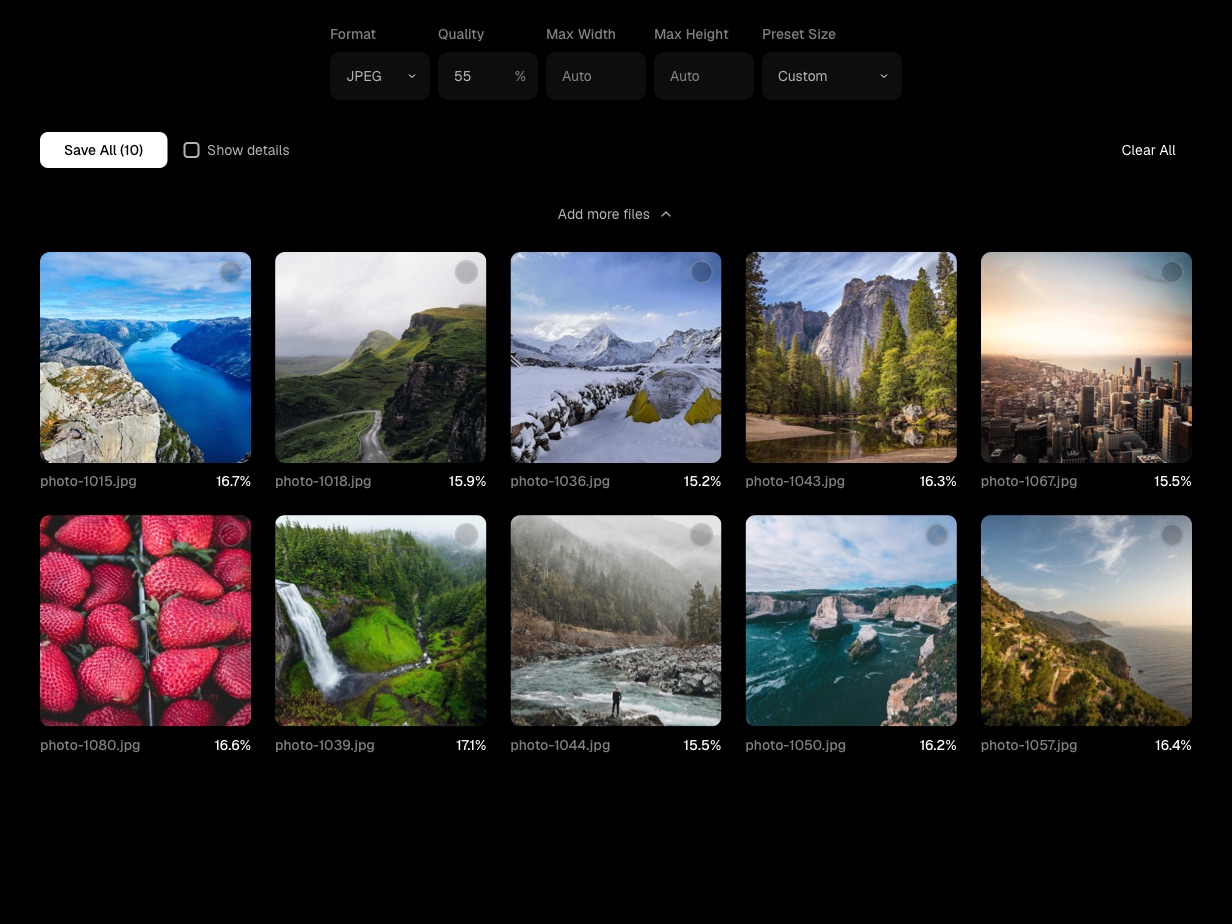Enable the Show details checkbox
Image resolution: width=1232 pixels, height=924 pixels.
(191, 150)
